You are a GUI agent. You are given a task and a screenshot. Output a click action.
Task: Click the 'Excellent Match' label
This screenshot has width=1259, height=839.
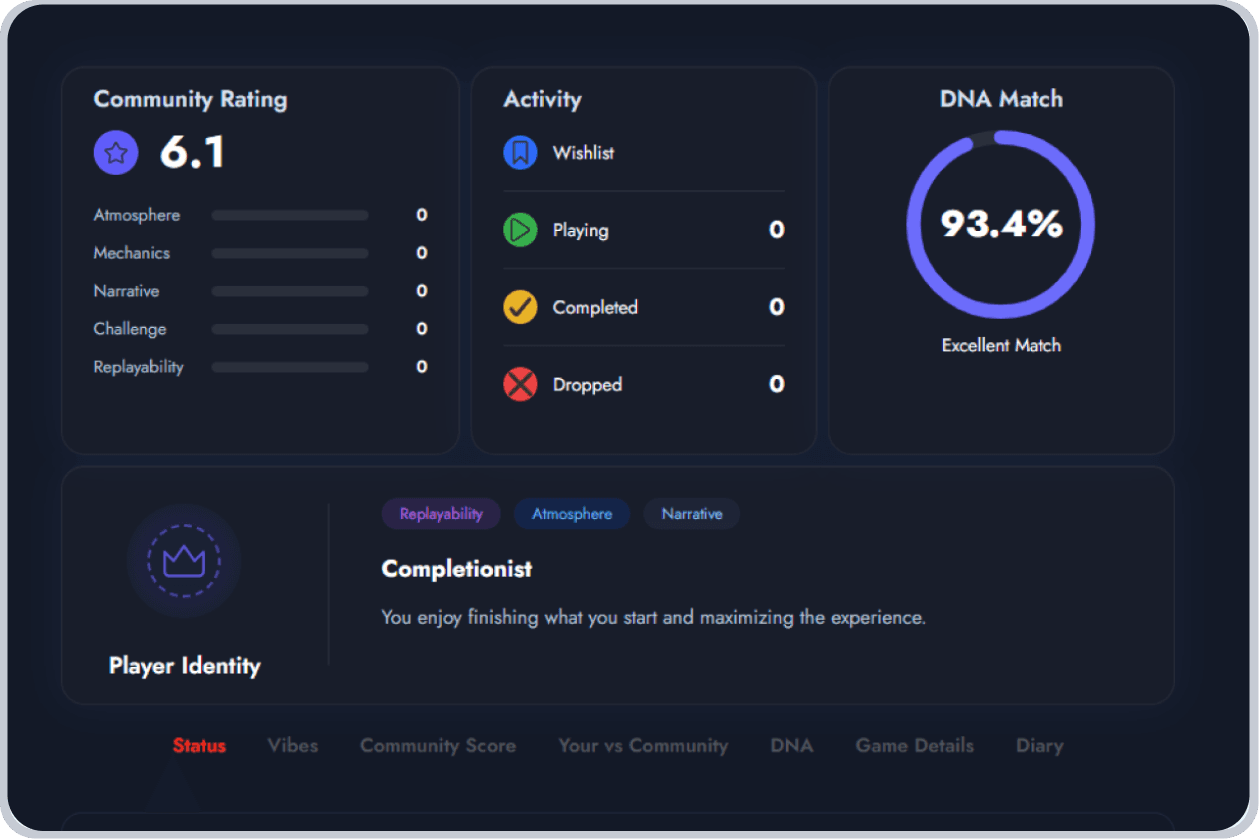(1001, 345)
